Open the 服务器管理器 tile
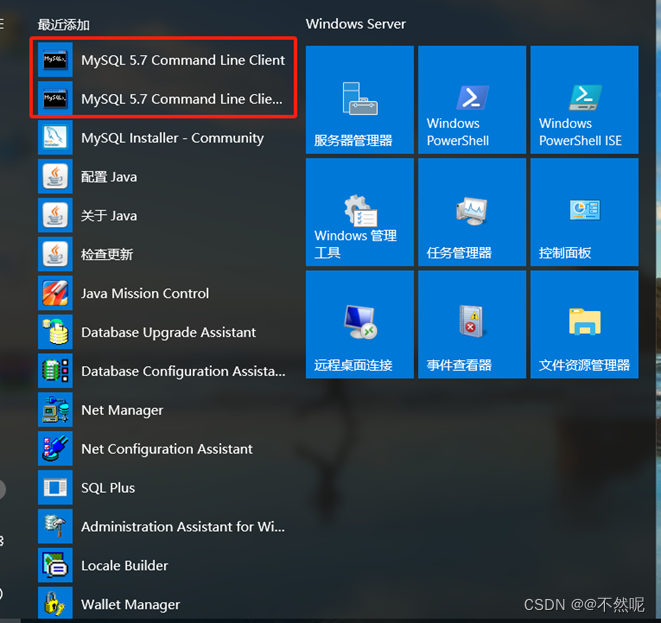The width and height of the screenshot is (661, 623). pos(360,100)
